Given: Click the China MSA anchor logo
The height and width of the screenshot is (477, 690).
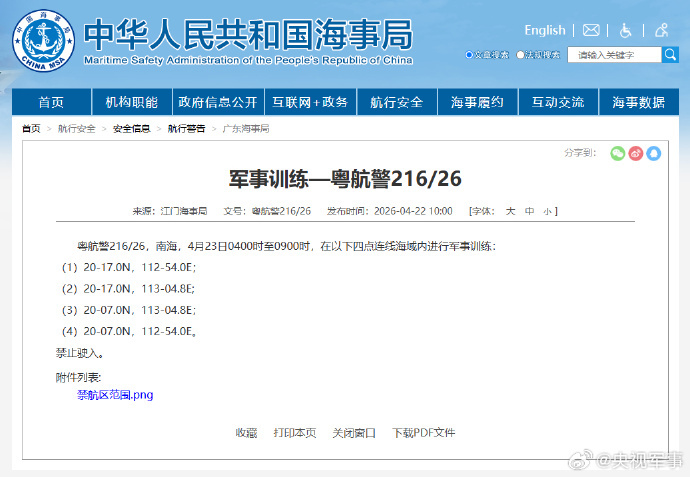Looking at the screenshot, I should 43,40.
